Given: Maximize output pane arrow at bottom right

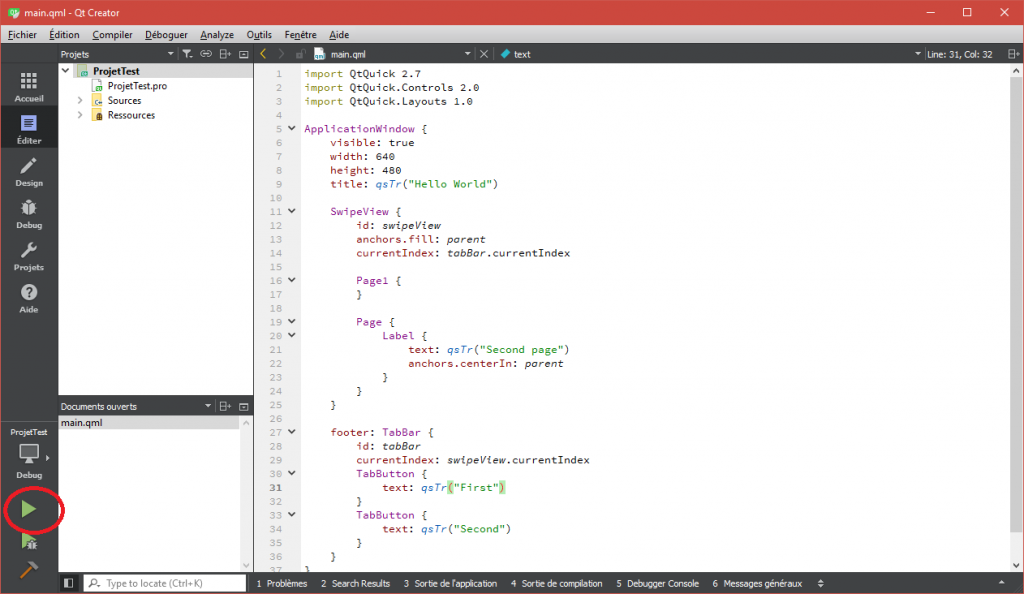Looking at the screenshot, I should [1001, 583].
